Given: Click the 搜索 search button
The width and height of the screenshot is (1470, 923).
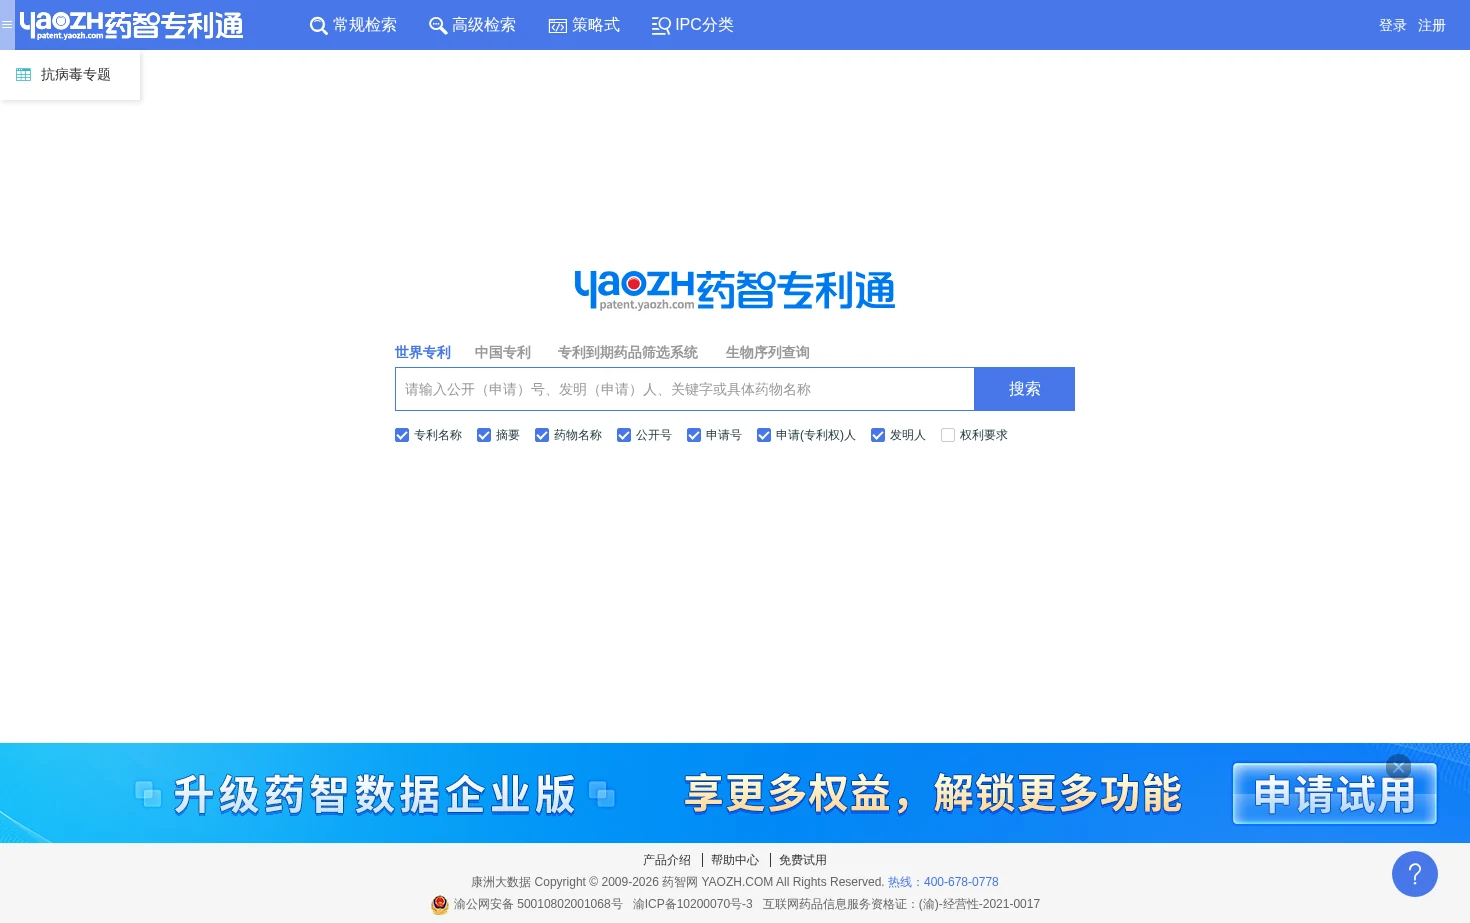Looking at the screenshot, I should pos(1025,389).
